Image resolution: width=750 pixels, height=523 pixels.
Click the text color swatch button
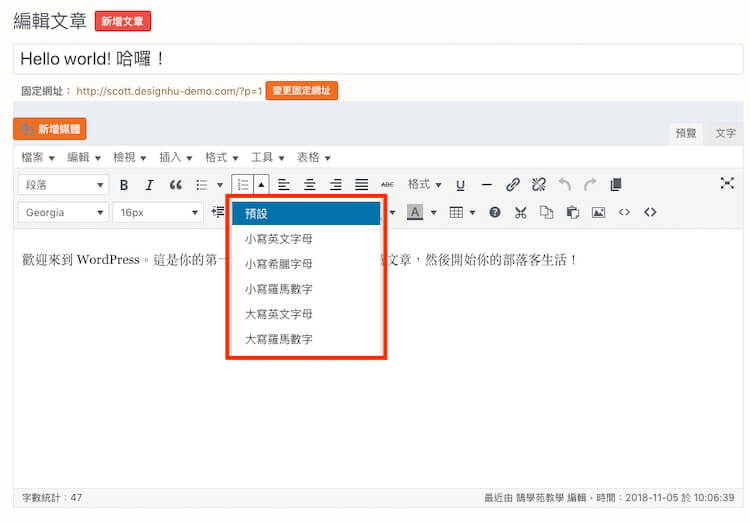click(x=415, y=212)
